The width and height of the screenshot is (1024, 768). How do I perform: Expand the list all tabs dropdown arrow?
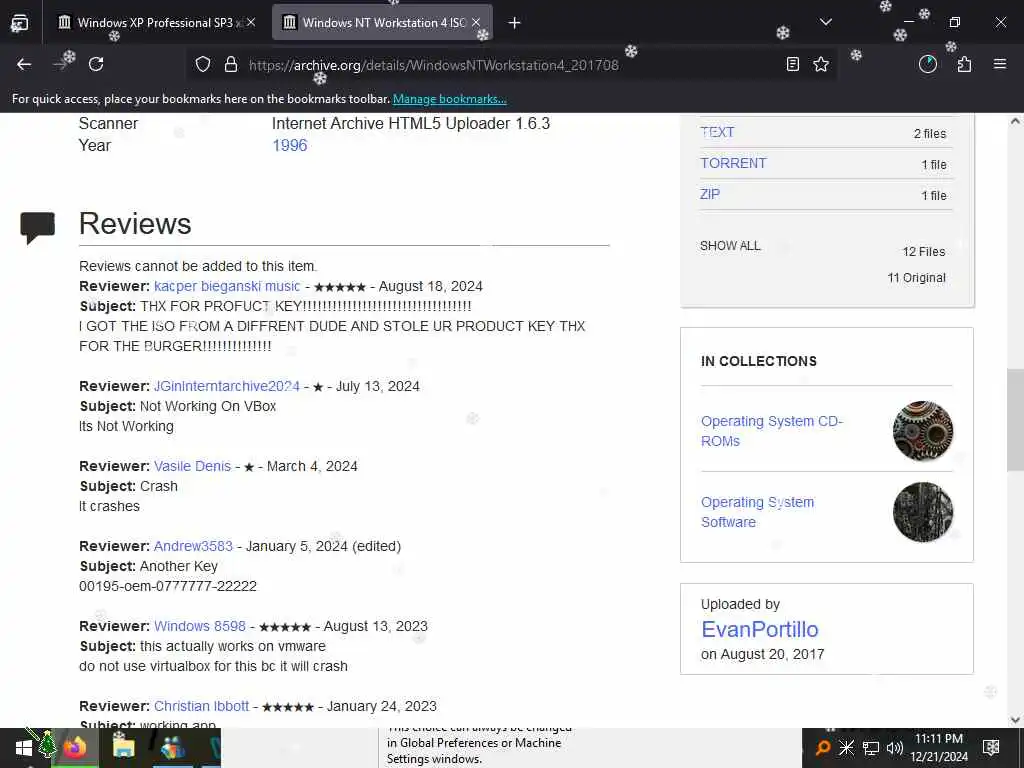(x=825, y=22)
